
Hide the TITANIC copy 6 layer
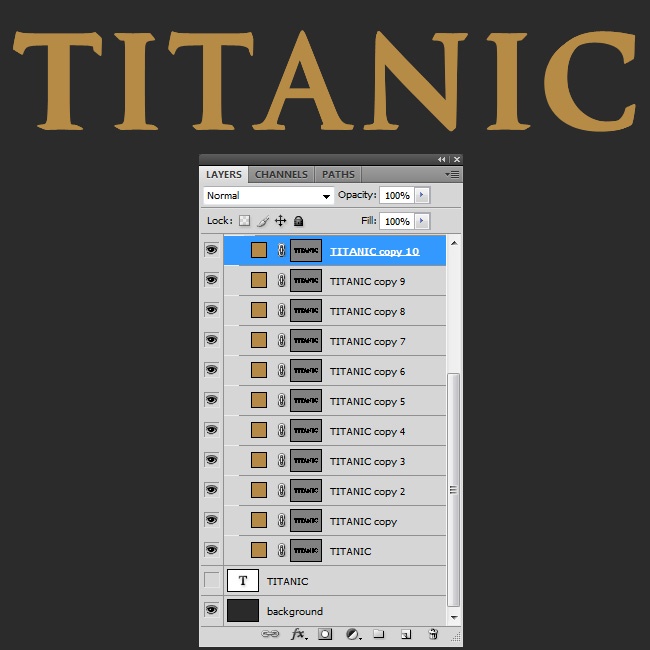(x=211, y=370)
